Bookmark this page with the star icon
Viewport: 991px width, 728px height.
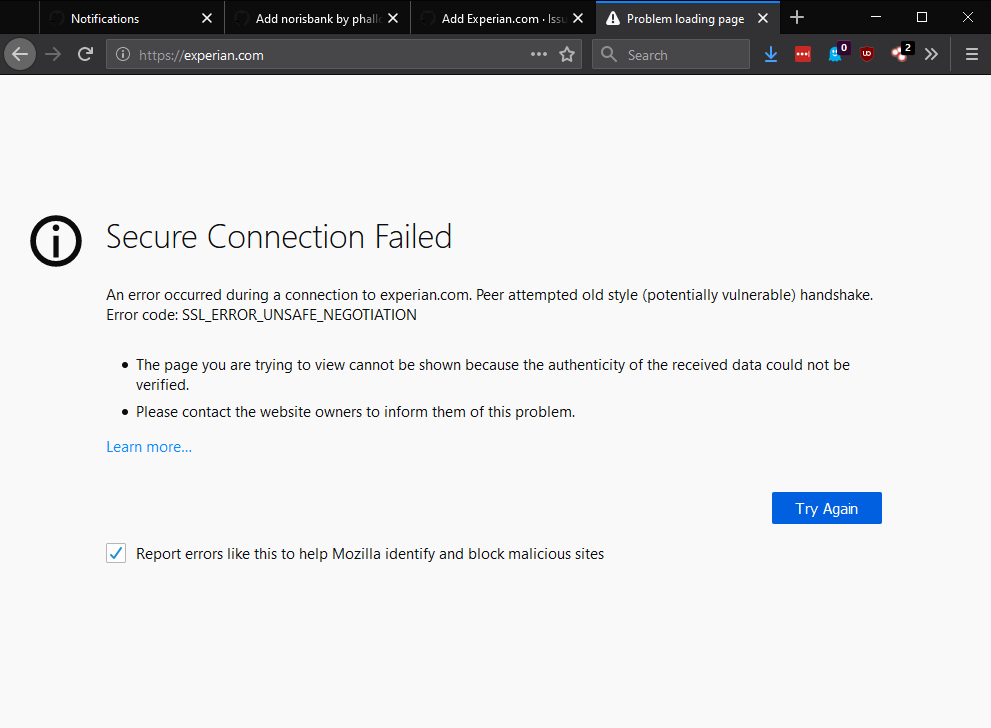pyautogui.click(x=567, y=54)
